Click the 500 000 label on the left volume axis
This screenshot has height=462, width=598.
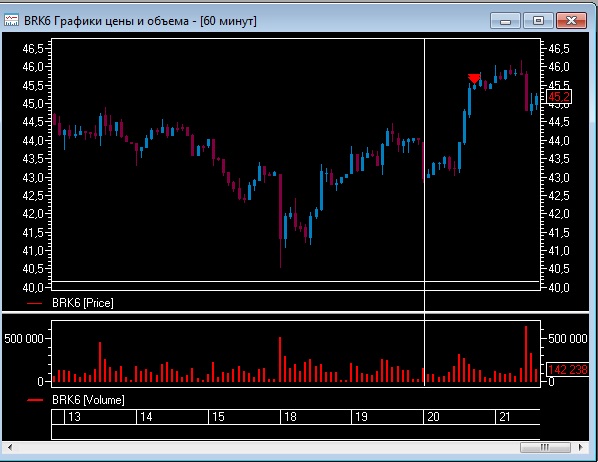click(24, 338)
